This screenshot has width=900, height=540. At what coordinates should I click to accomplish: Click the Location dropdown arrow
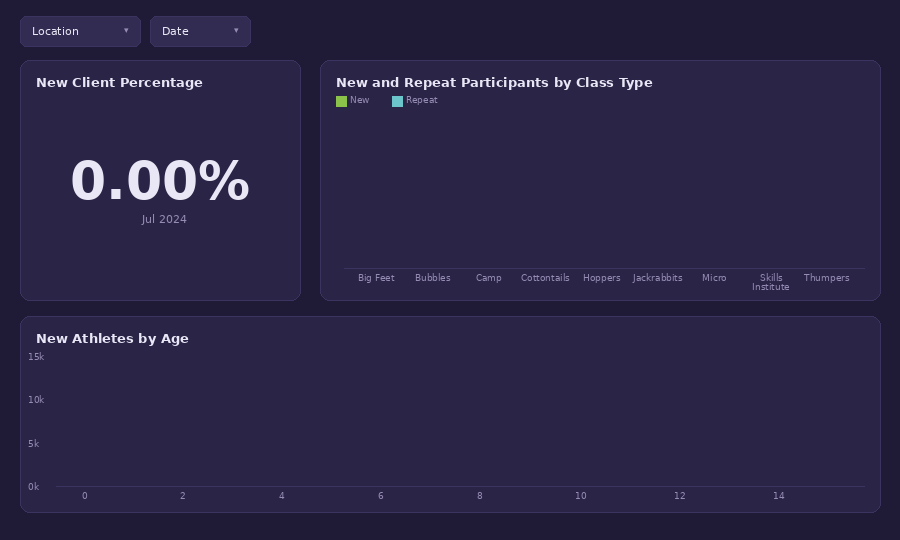click(126, 30)
